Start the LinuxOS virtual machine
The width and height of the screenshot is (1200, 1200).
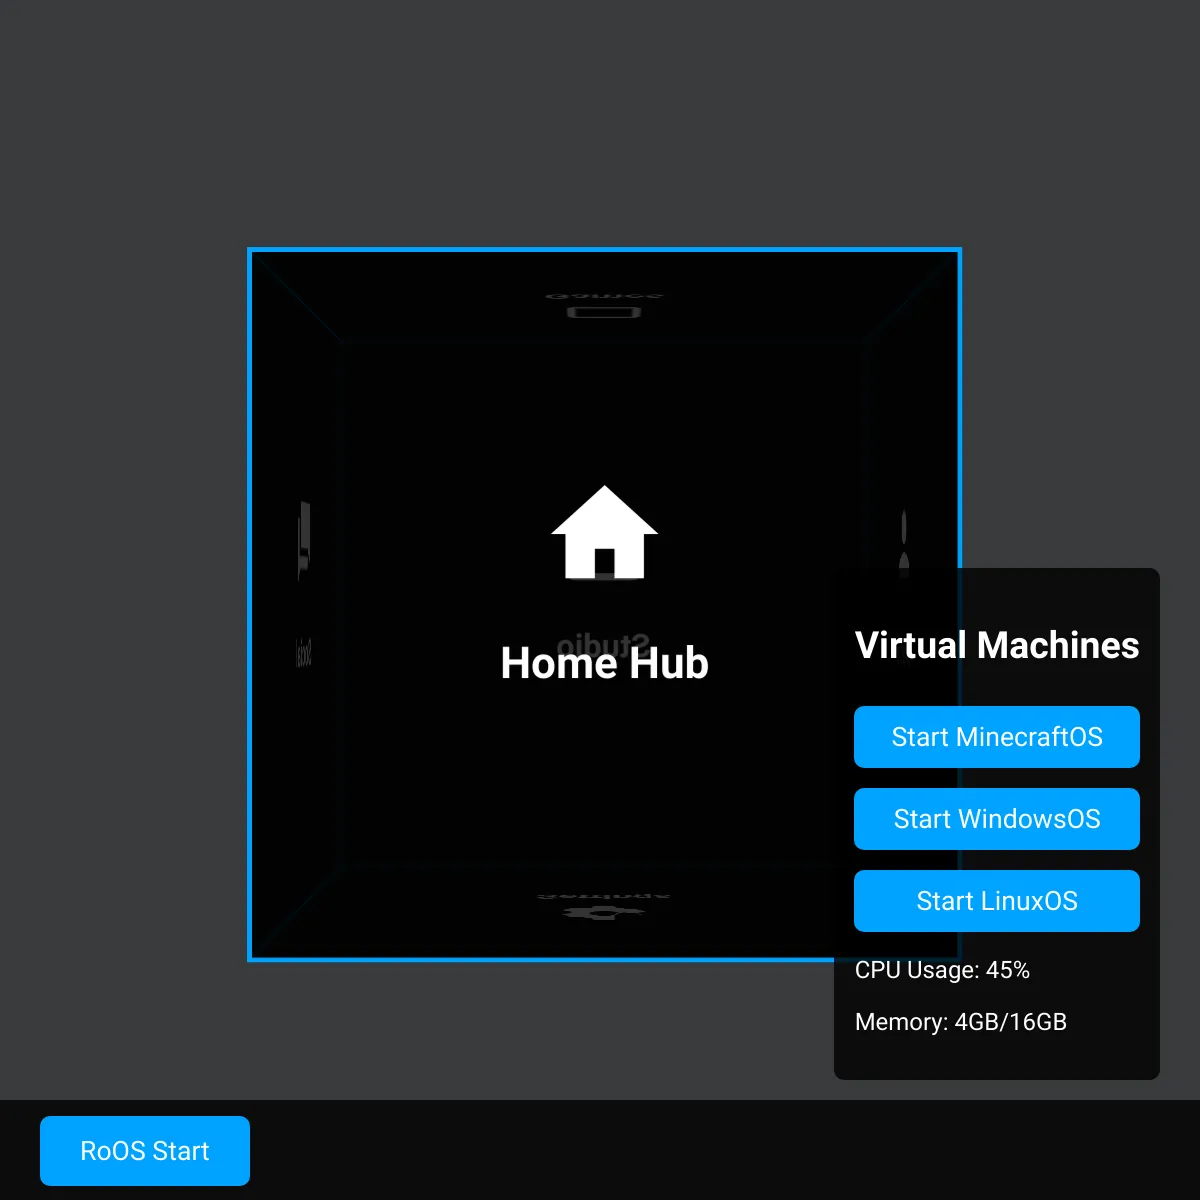pos(996,901)
